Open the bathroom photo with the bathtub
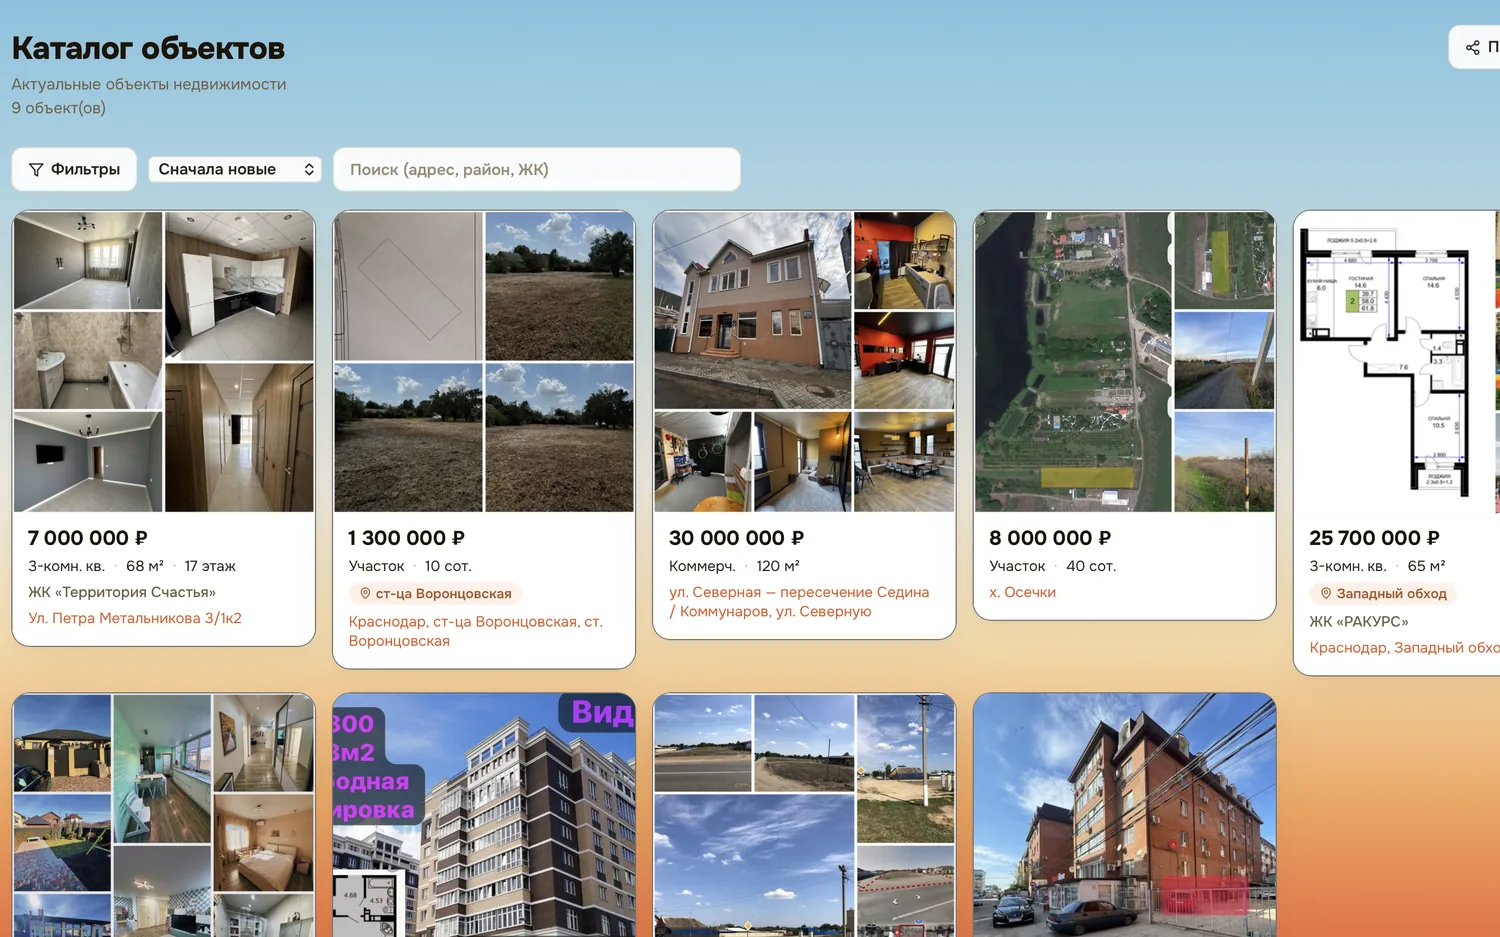The image size is (1500, 937). click(88, 360)
